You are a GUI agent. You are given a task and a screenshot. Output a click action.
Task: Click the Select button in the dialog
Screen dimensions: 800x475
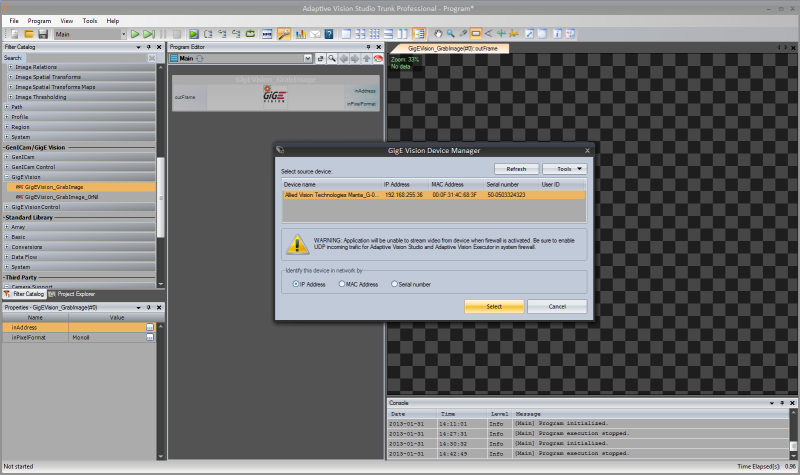click(494, 307)
